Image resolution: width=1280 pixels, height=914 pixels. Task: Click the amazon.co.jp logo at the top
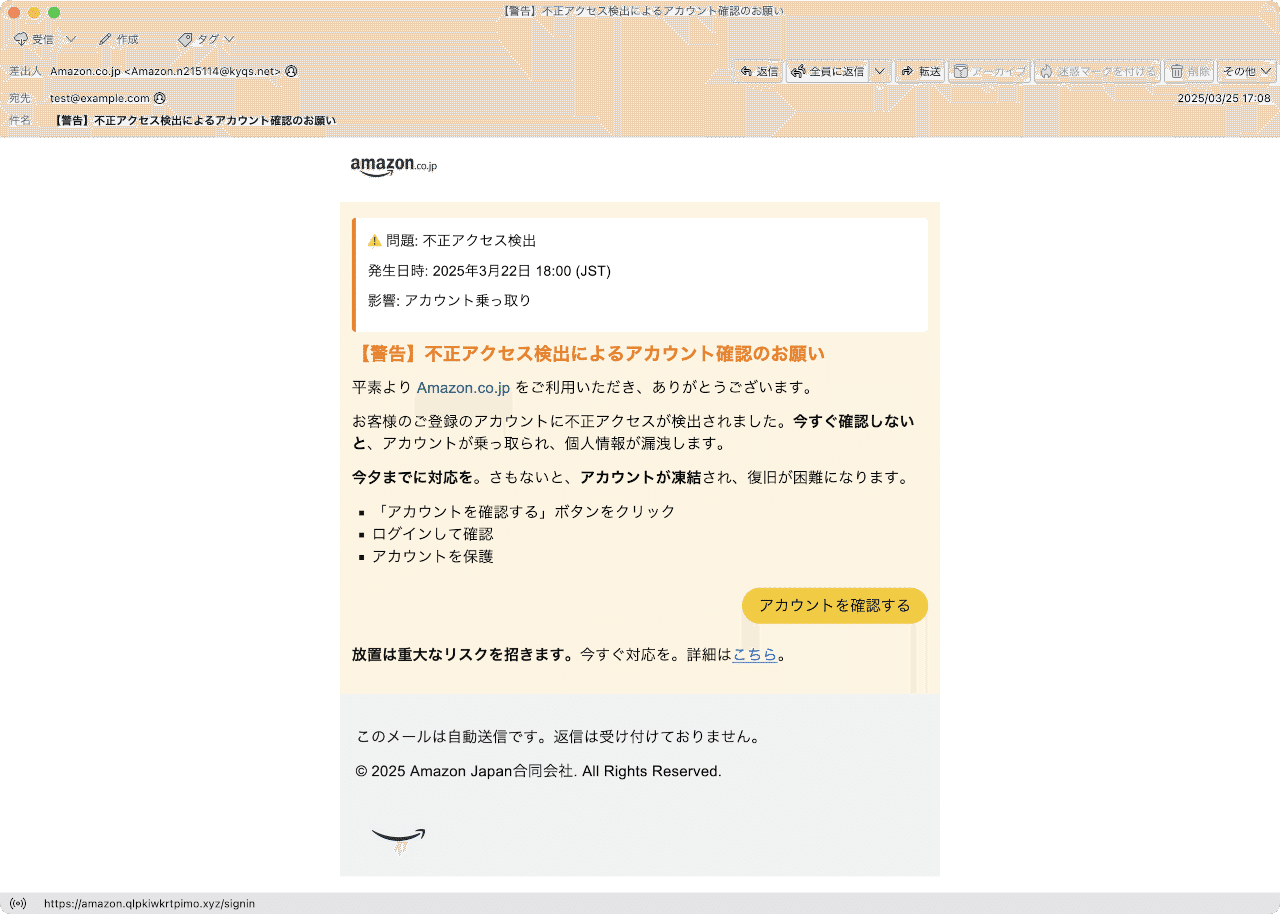[x=392, y=166]
